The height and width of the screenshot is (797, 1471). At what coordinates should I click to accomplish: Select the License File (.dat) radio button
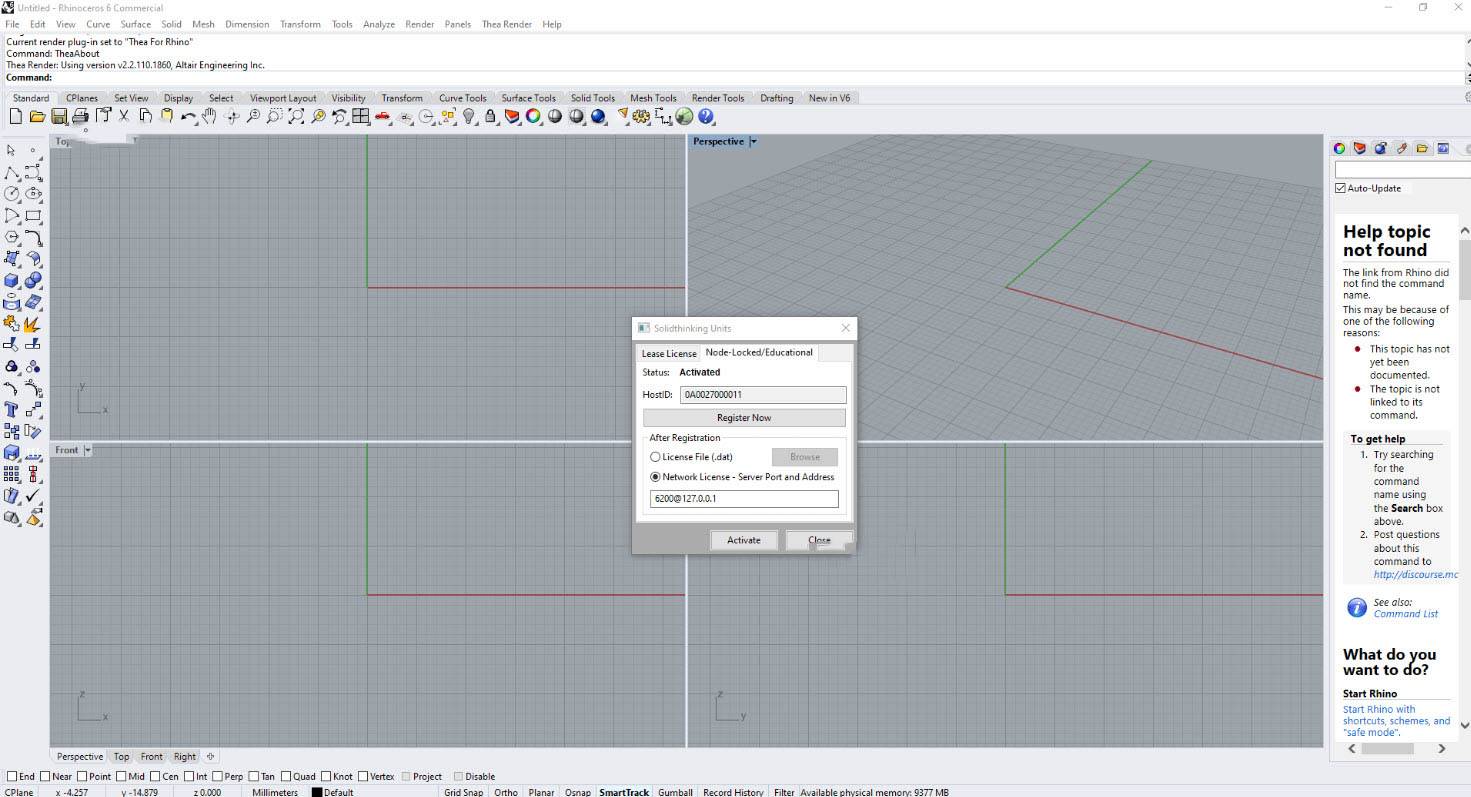coord(655,457)
